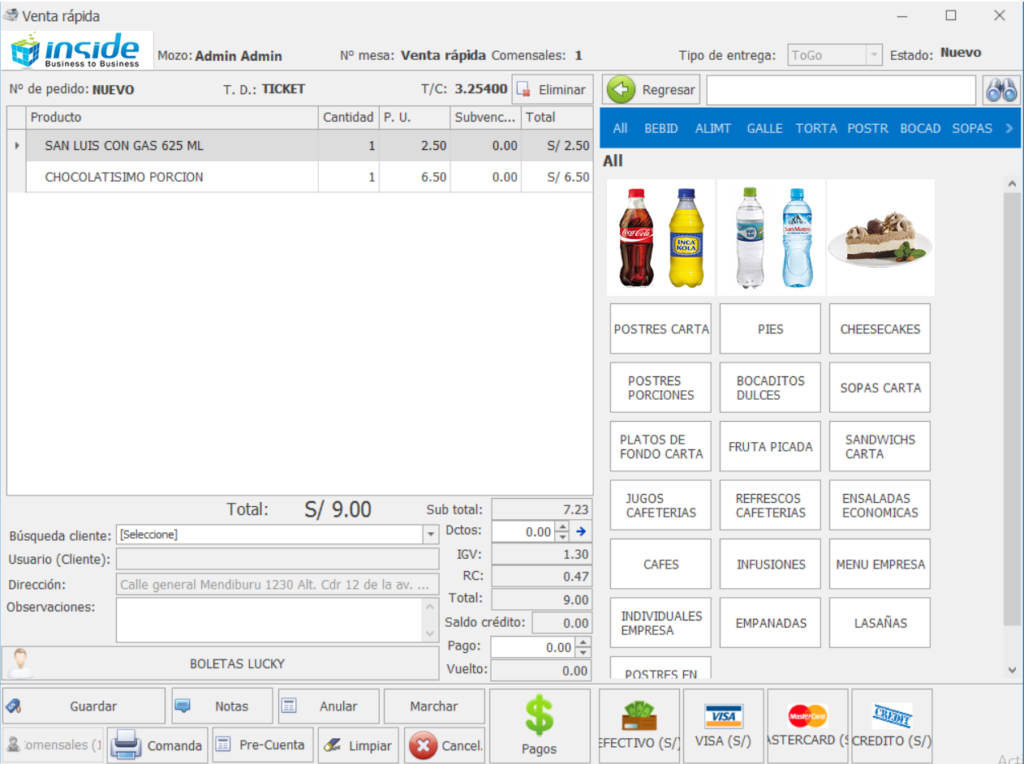Select the TORTA category tab
Viewport: 1024px width, 764px height.
point(816,128)
